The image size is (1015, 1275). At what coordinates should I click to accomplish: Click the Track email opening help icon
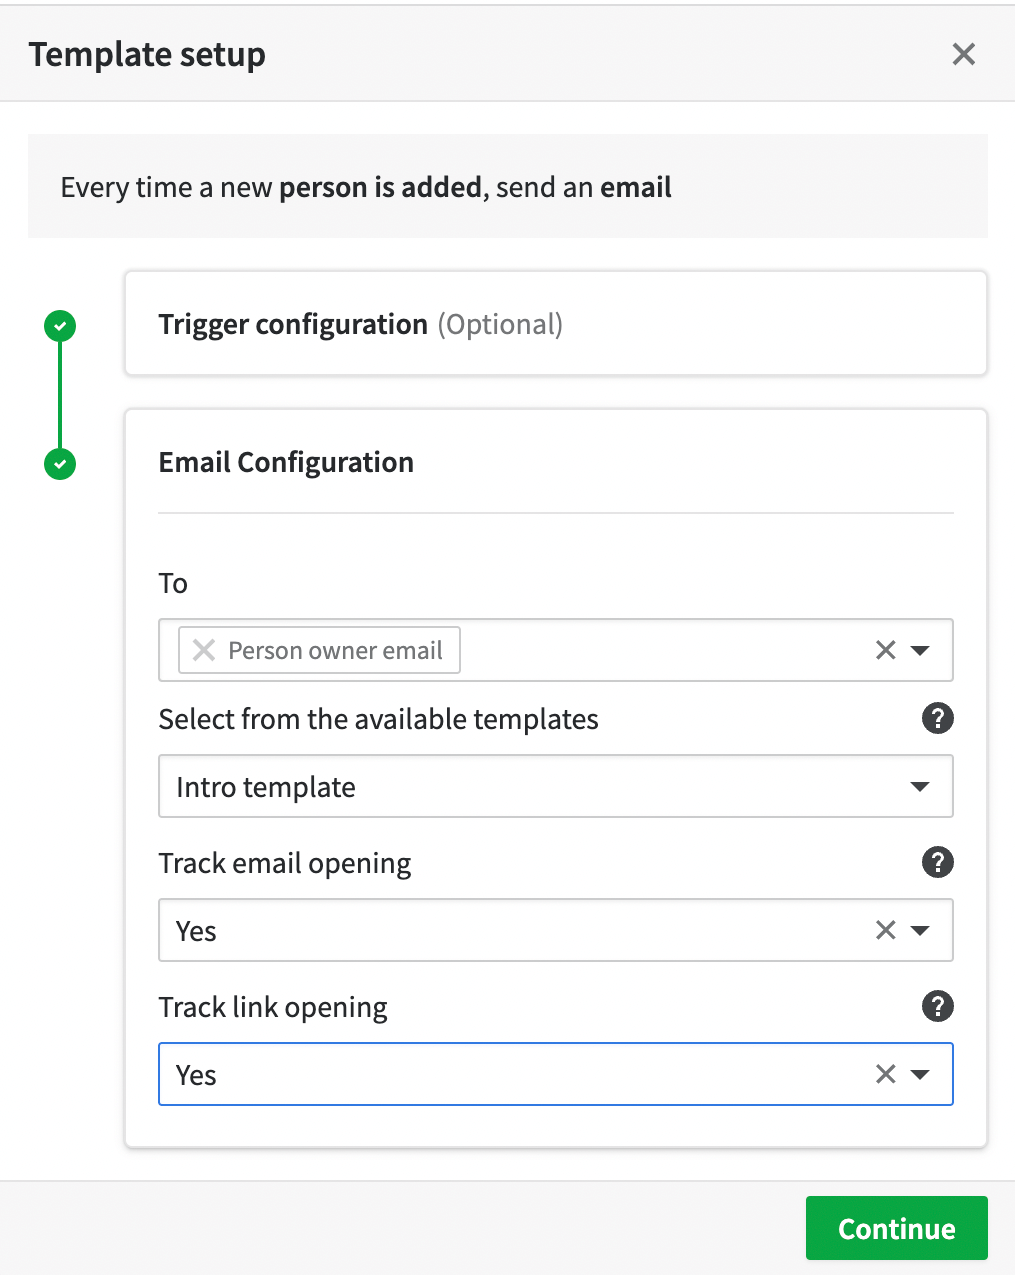point(937,862)
